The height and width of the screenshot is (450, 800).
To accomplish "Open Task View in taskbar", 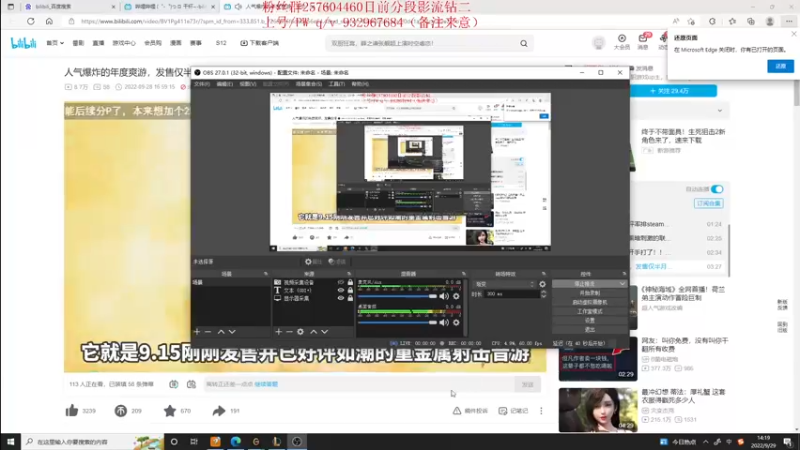I will (x=194, y=441).
